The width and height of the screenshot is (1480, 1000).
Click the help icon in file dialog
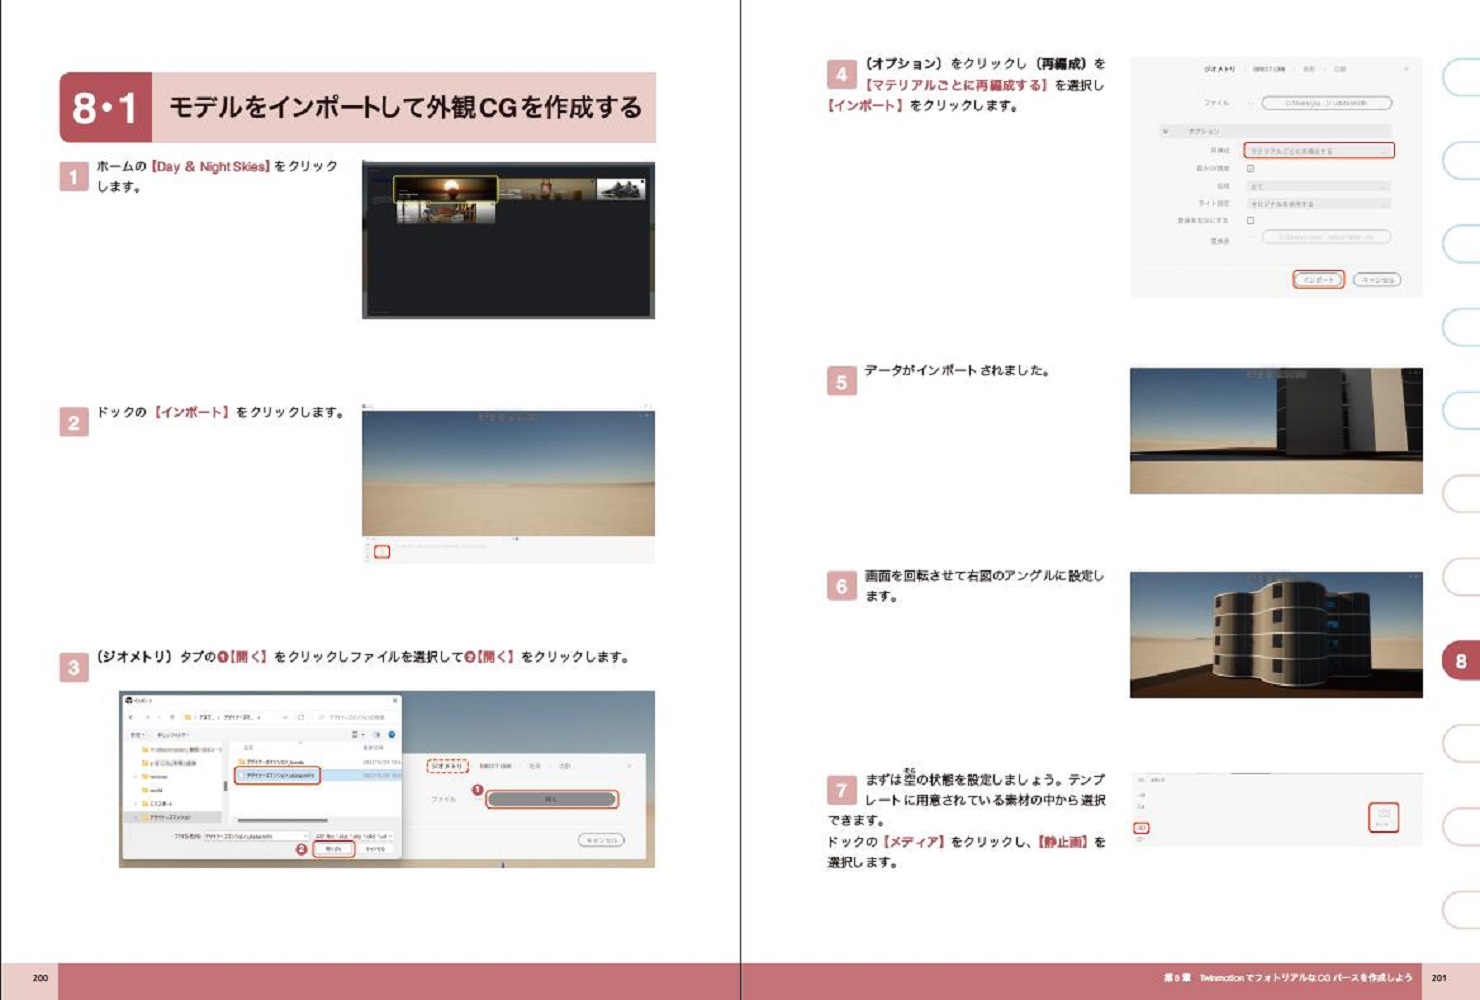(x=391, y=735)
